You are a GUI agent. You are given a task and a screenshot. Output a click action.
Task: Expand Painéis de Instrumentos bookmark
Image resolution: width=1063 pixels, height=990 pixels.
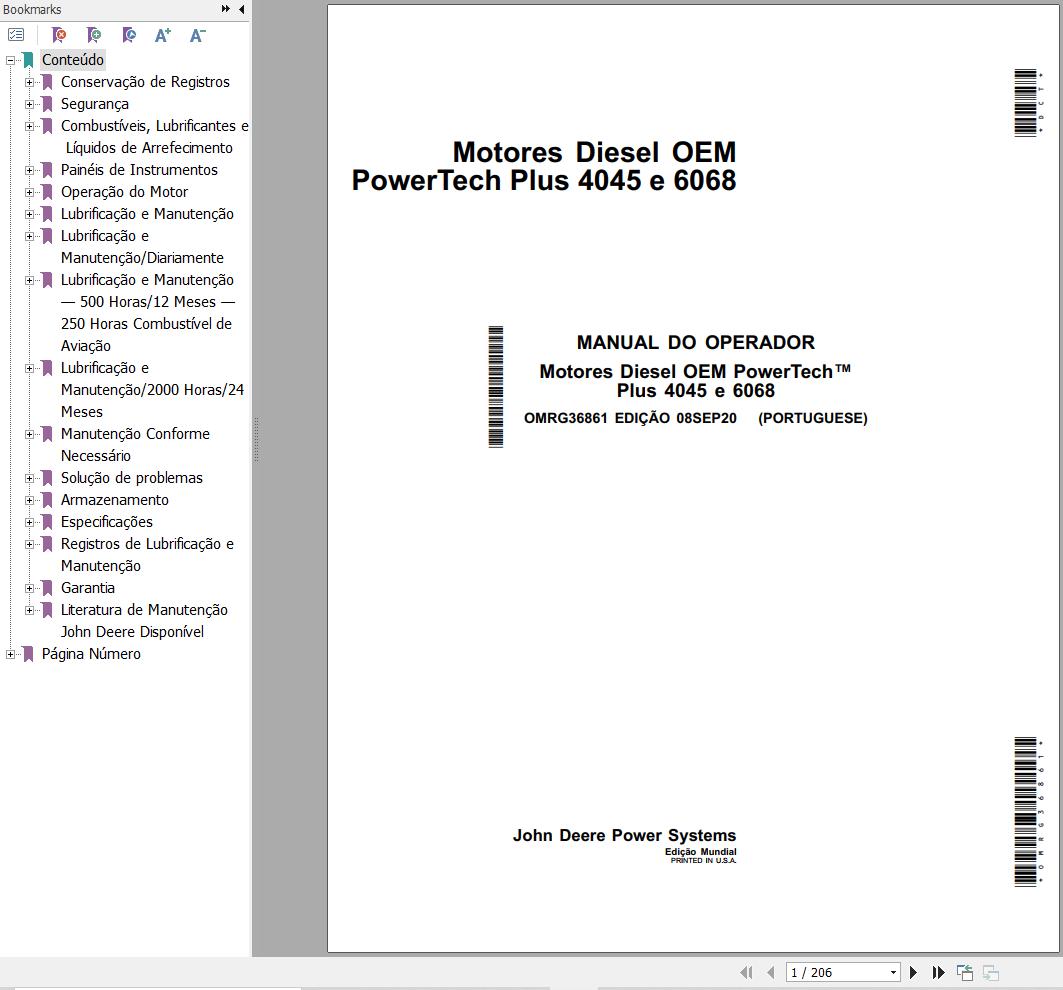click(29, 170)
